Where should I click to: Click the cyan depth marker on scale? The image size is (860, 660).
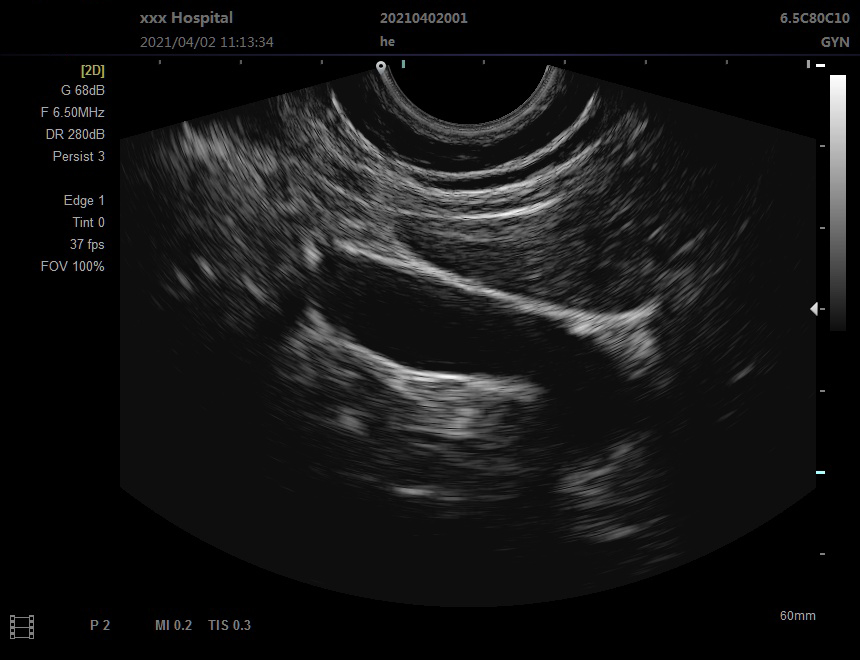tap(821, 472)
